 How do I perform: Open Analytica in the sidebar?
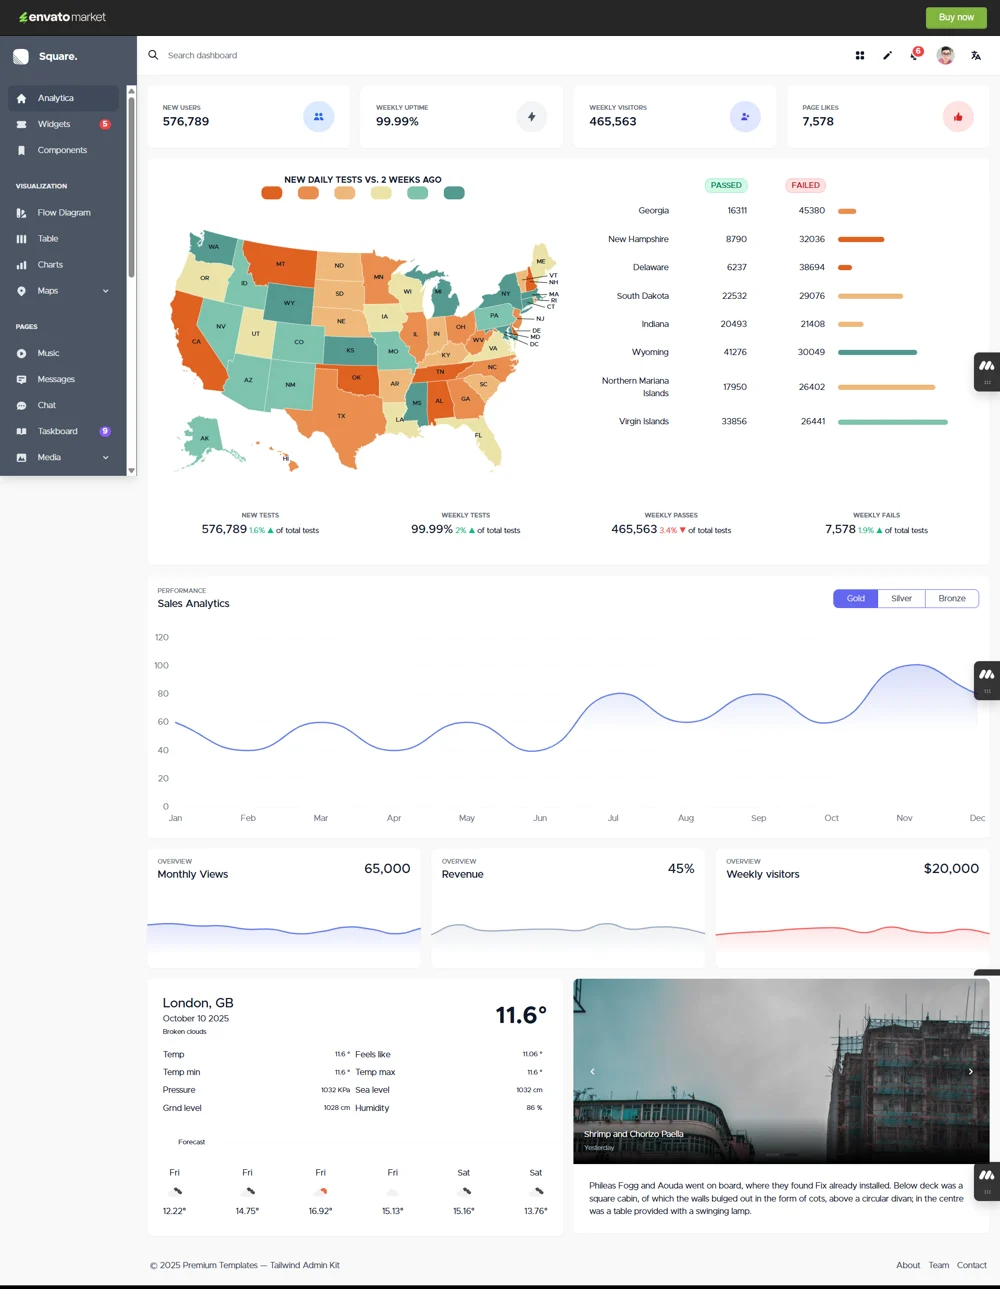pos(63,98)
